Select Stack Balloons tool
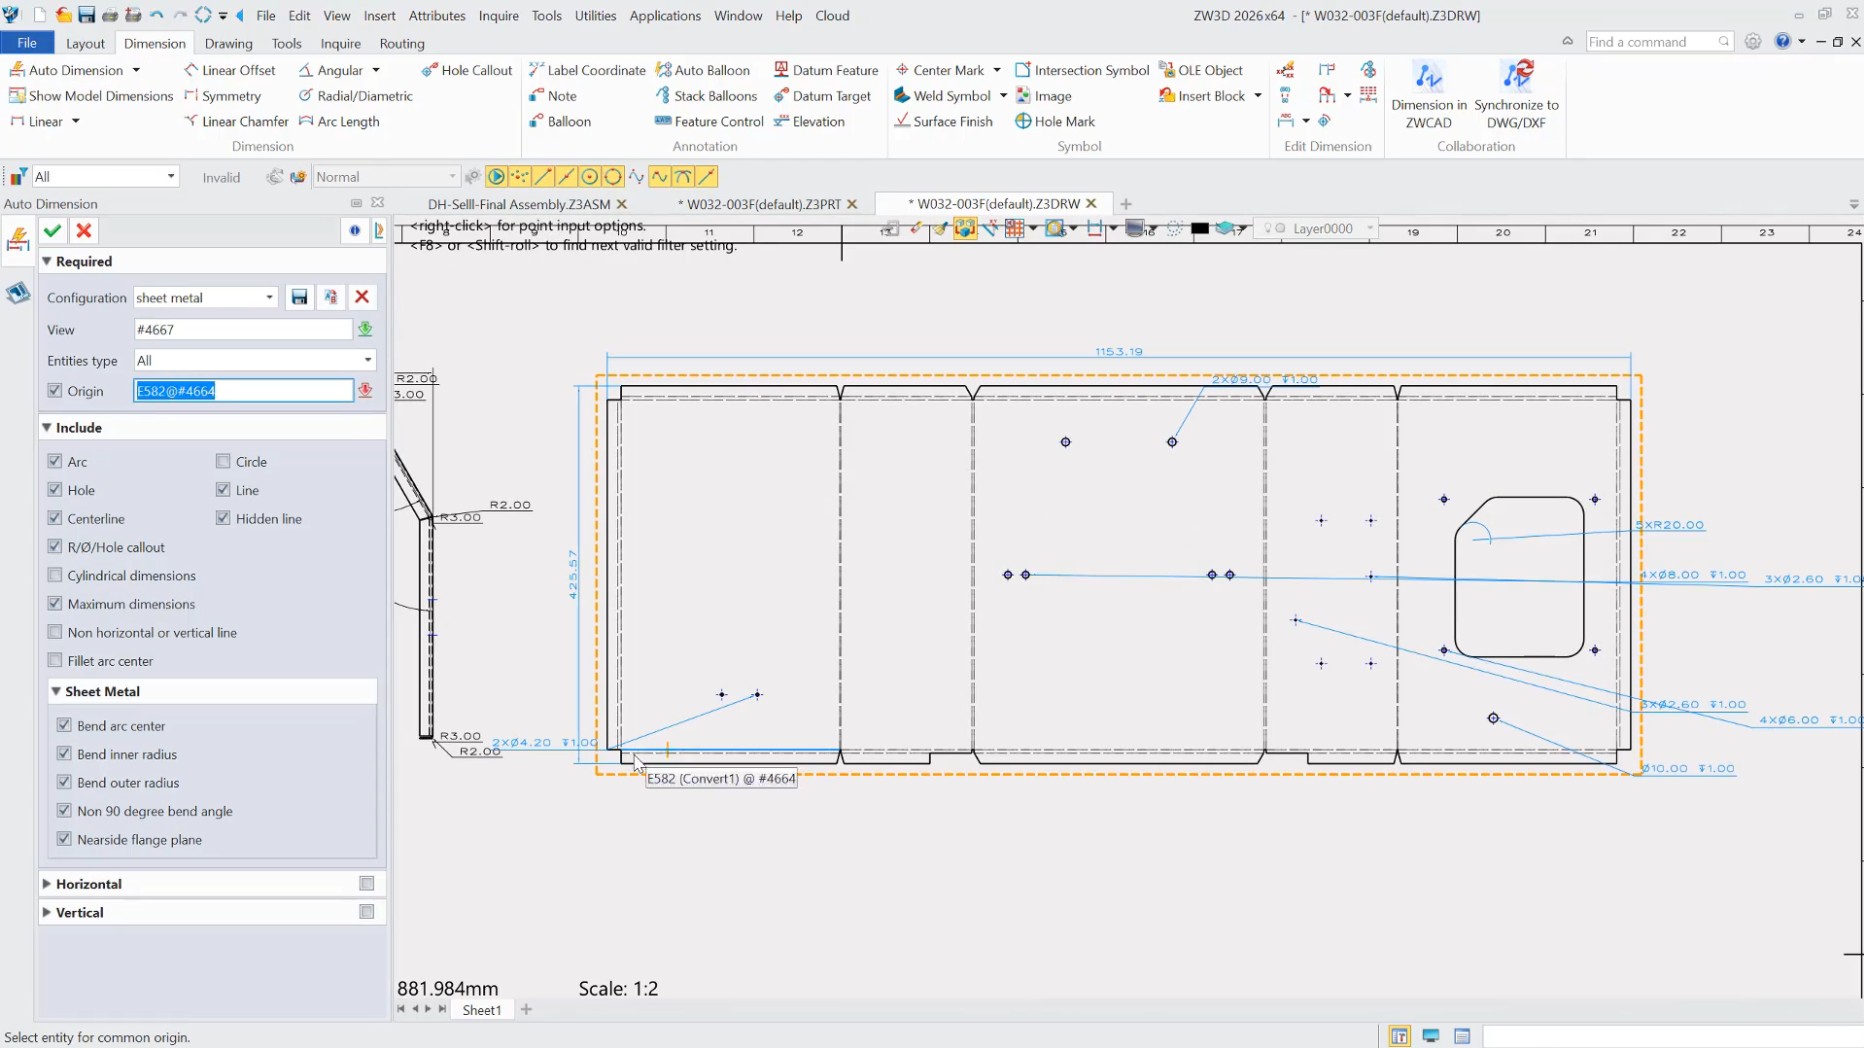 [x=706, y=96]
